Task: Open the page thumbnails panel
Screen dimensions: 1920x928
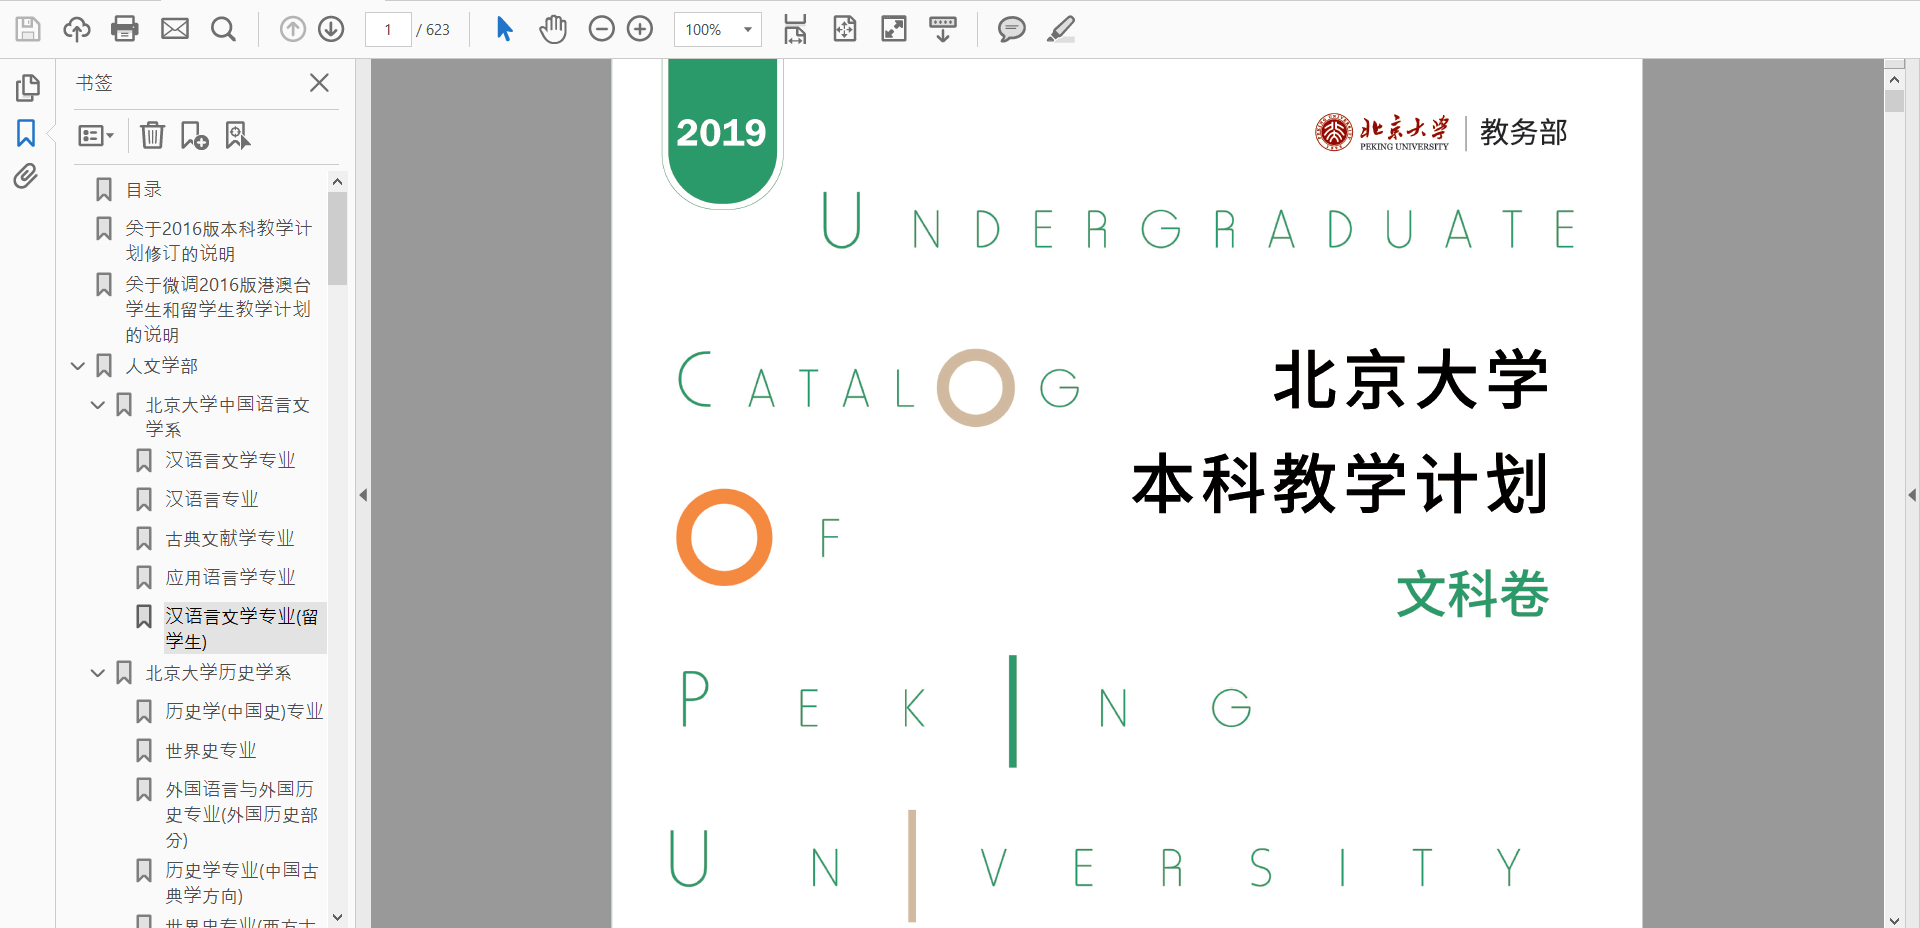Action: click(27, 88)
